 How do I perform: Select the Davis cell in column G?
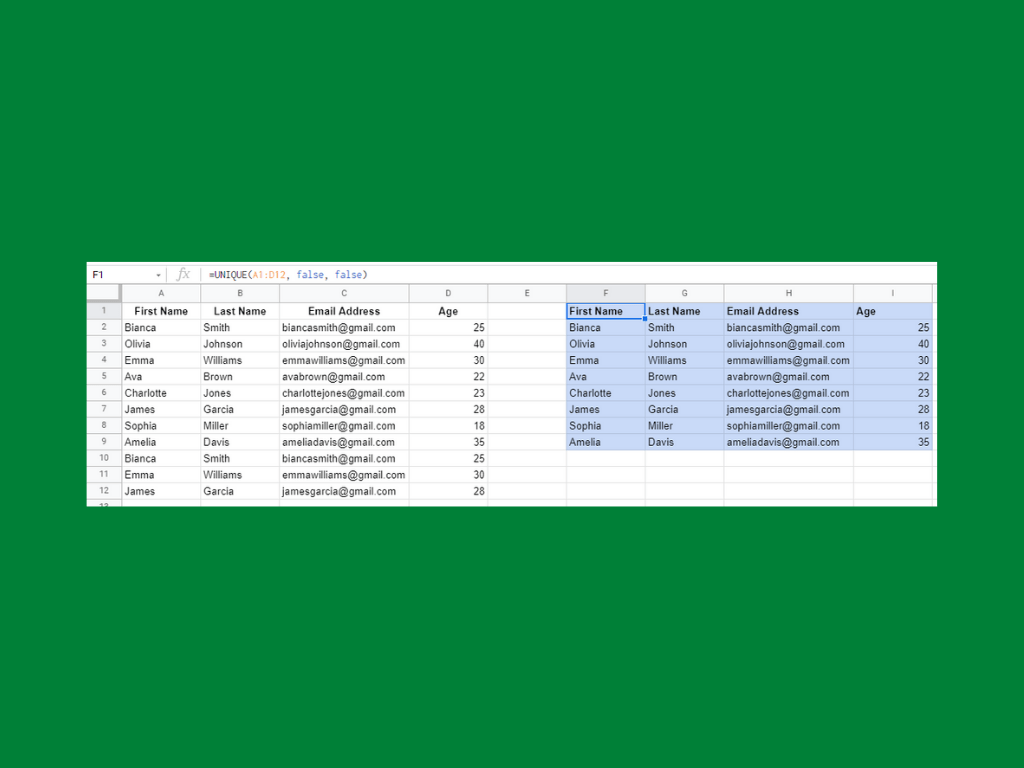(x=684, y=442)
